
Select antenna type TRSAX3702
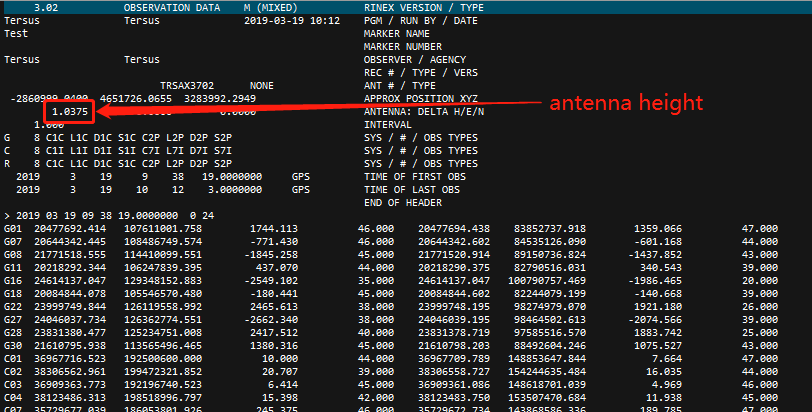pos(187,85)
